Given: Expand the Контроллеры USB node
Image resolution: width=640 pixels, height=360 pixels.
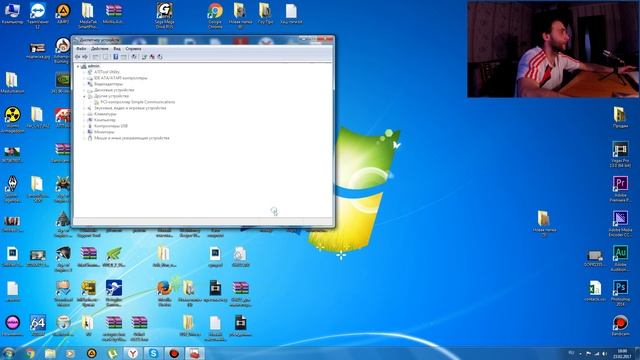Looking at the screenshot, I should pyautogui.click(x=84, y=126).
